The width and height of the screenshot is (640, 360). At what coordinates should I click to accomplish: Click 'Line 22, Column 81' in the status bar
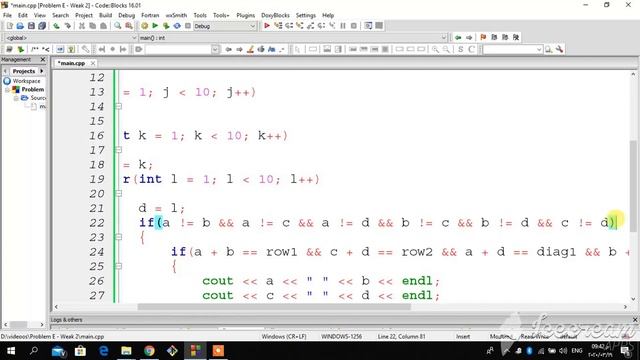(401, 336)
